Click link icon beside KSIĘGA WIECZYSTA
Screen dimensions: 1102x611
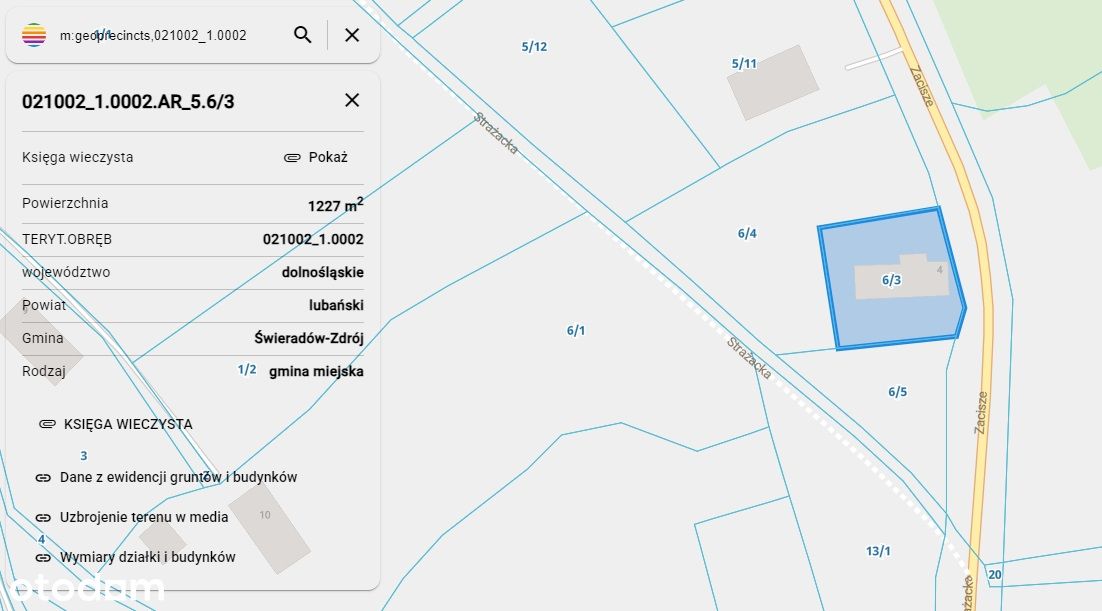click(47, 424)
